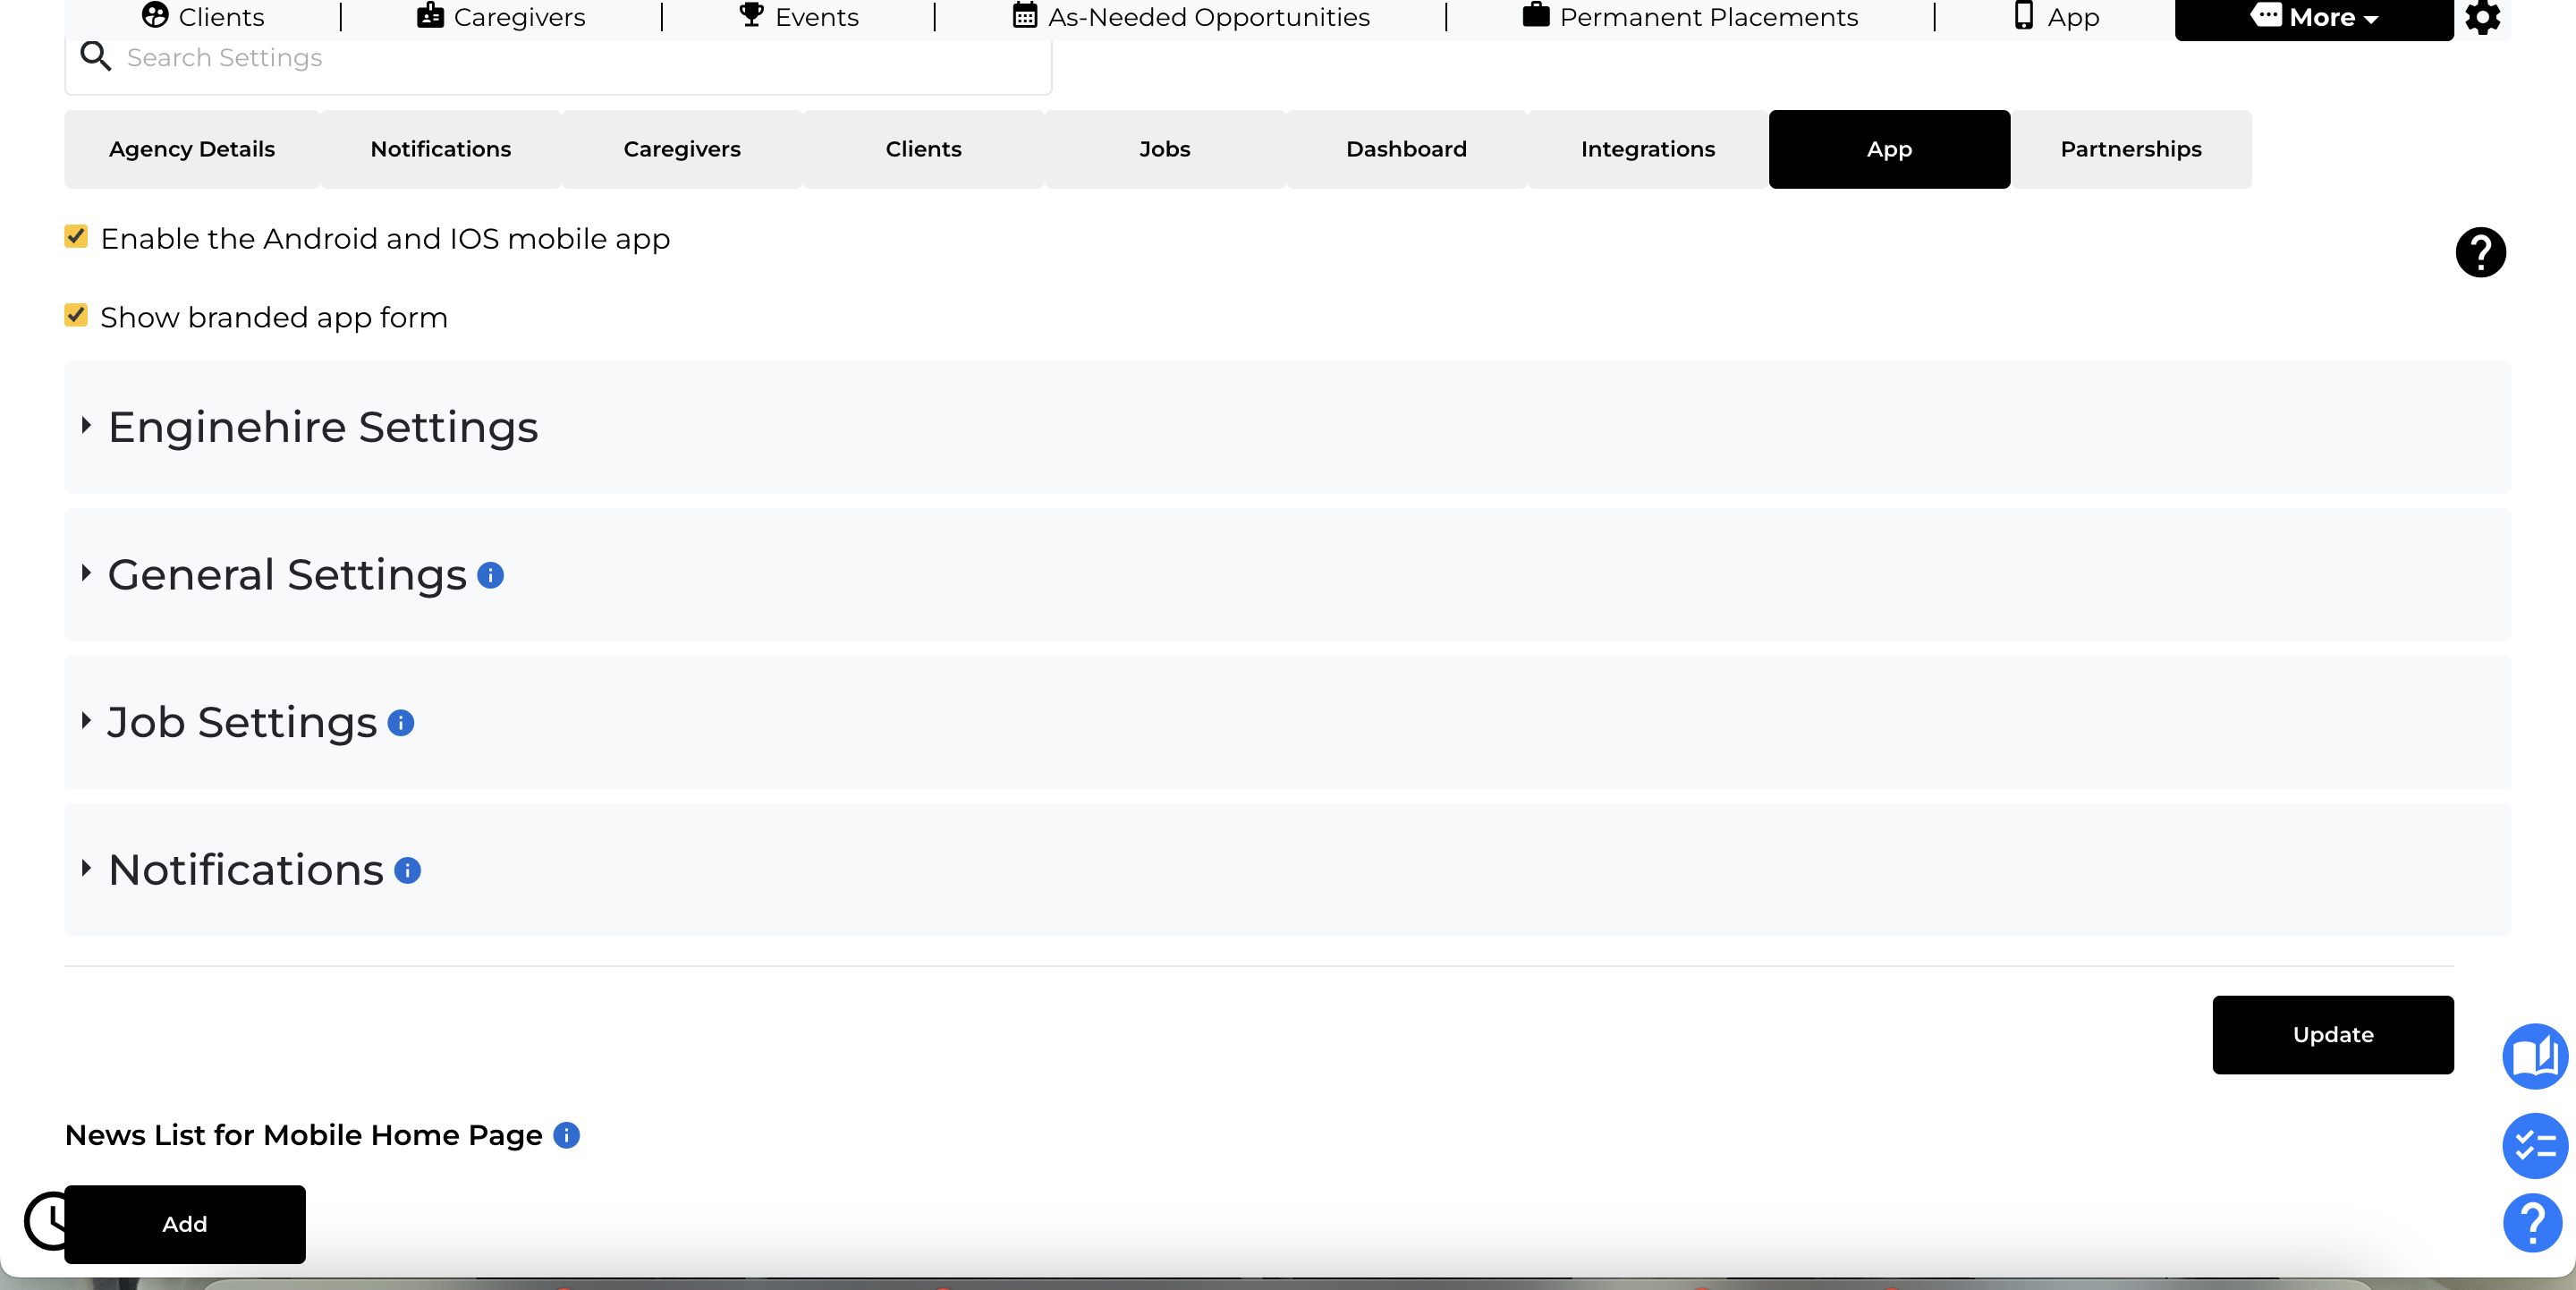Open Permanent Placements page
Viewport: 2576px width, 1290px height.
click(1690, 17)
